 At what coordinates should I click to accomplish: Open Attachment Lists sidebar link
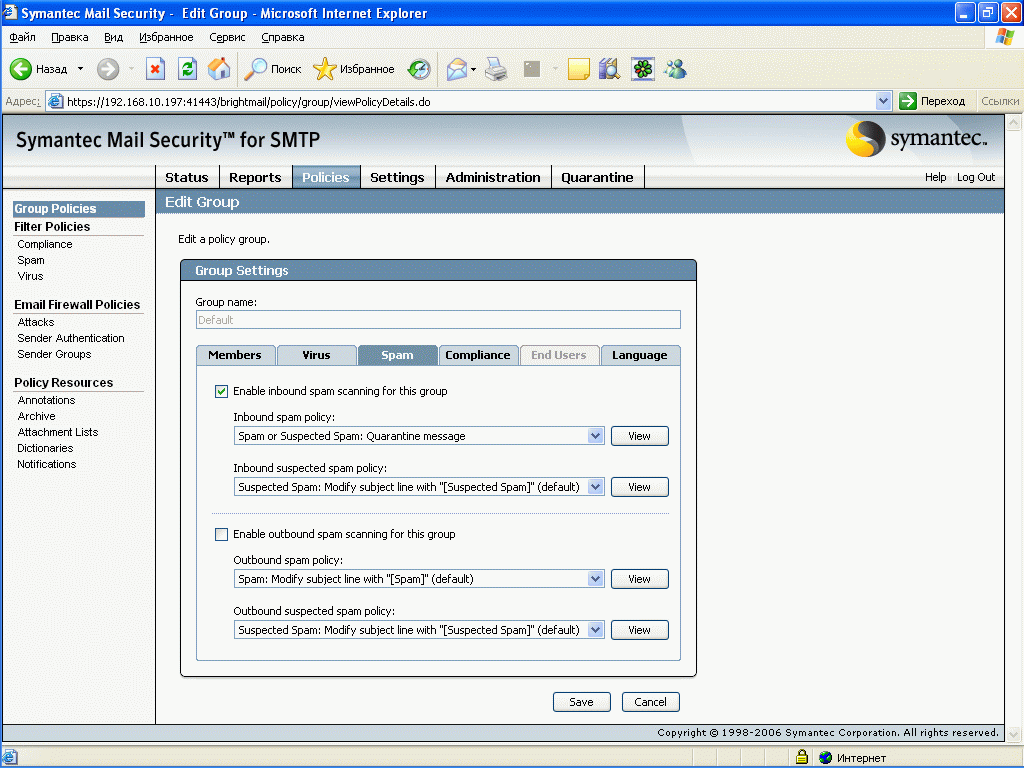point(57,432)
